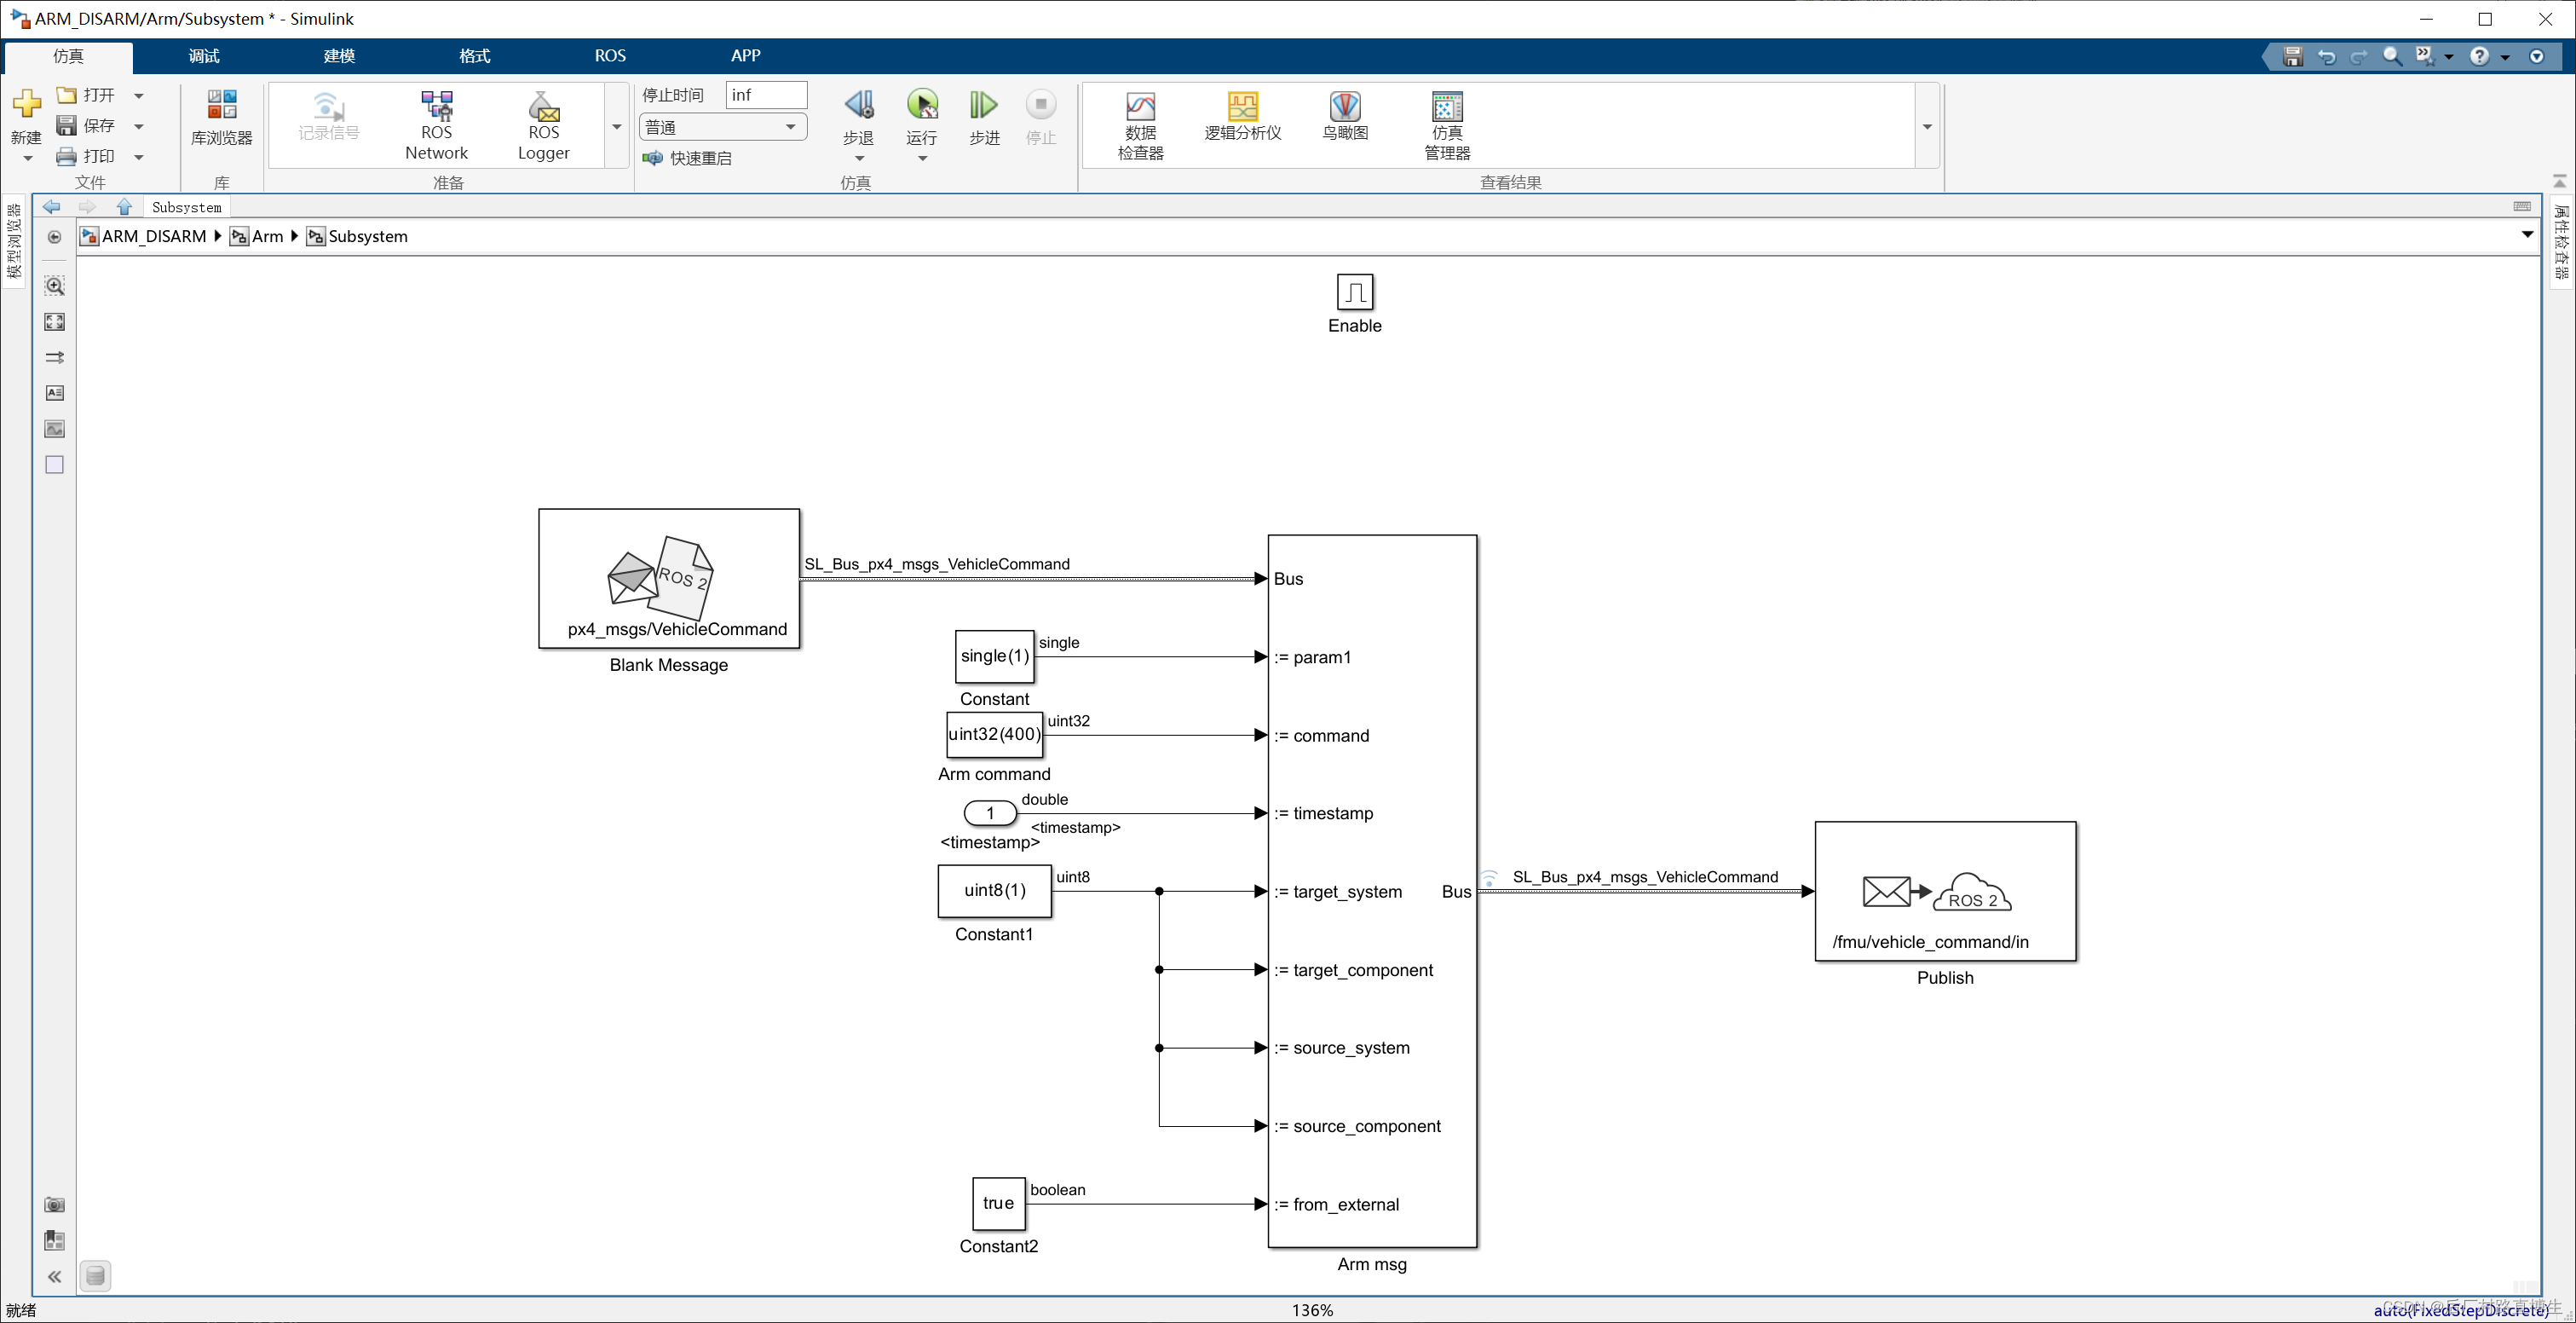The image size is (2576, 1323).
Task: Open the Simulation Manager (仿真管理器)
Action: pos(1447,126)
